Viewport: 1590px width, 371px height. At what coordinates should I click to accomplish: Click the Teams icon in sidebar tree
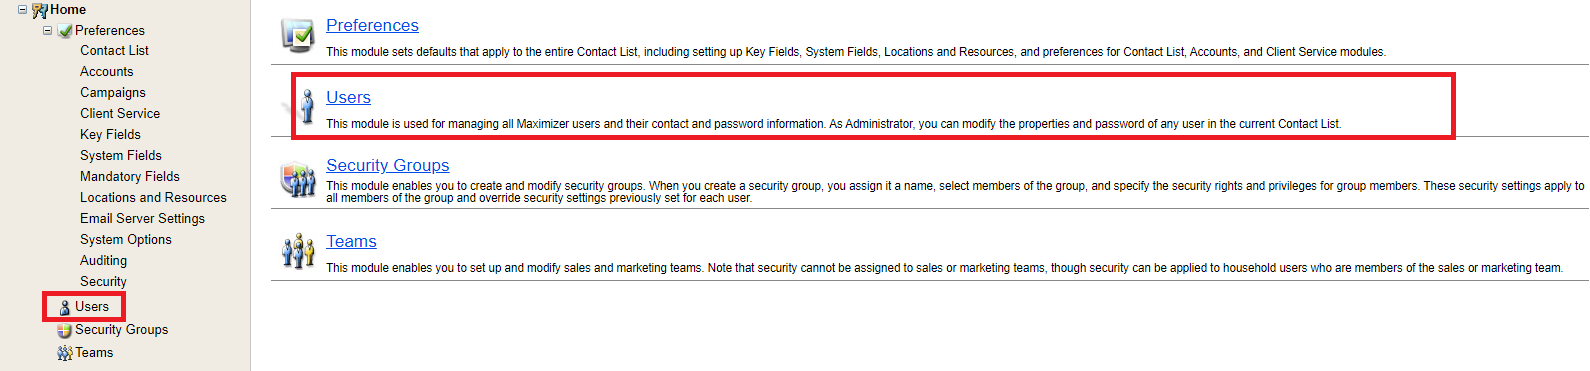click(65, 353)
